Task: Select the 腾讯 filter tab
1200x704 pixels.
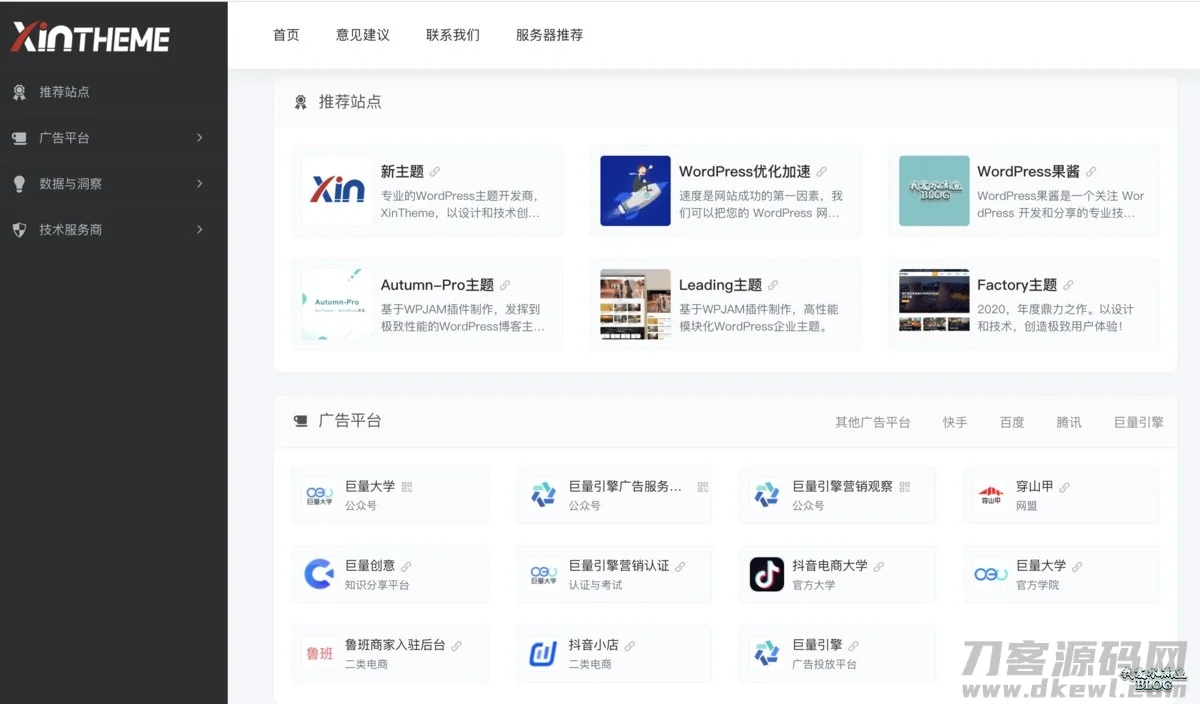Action: tap(1069, 422)
